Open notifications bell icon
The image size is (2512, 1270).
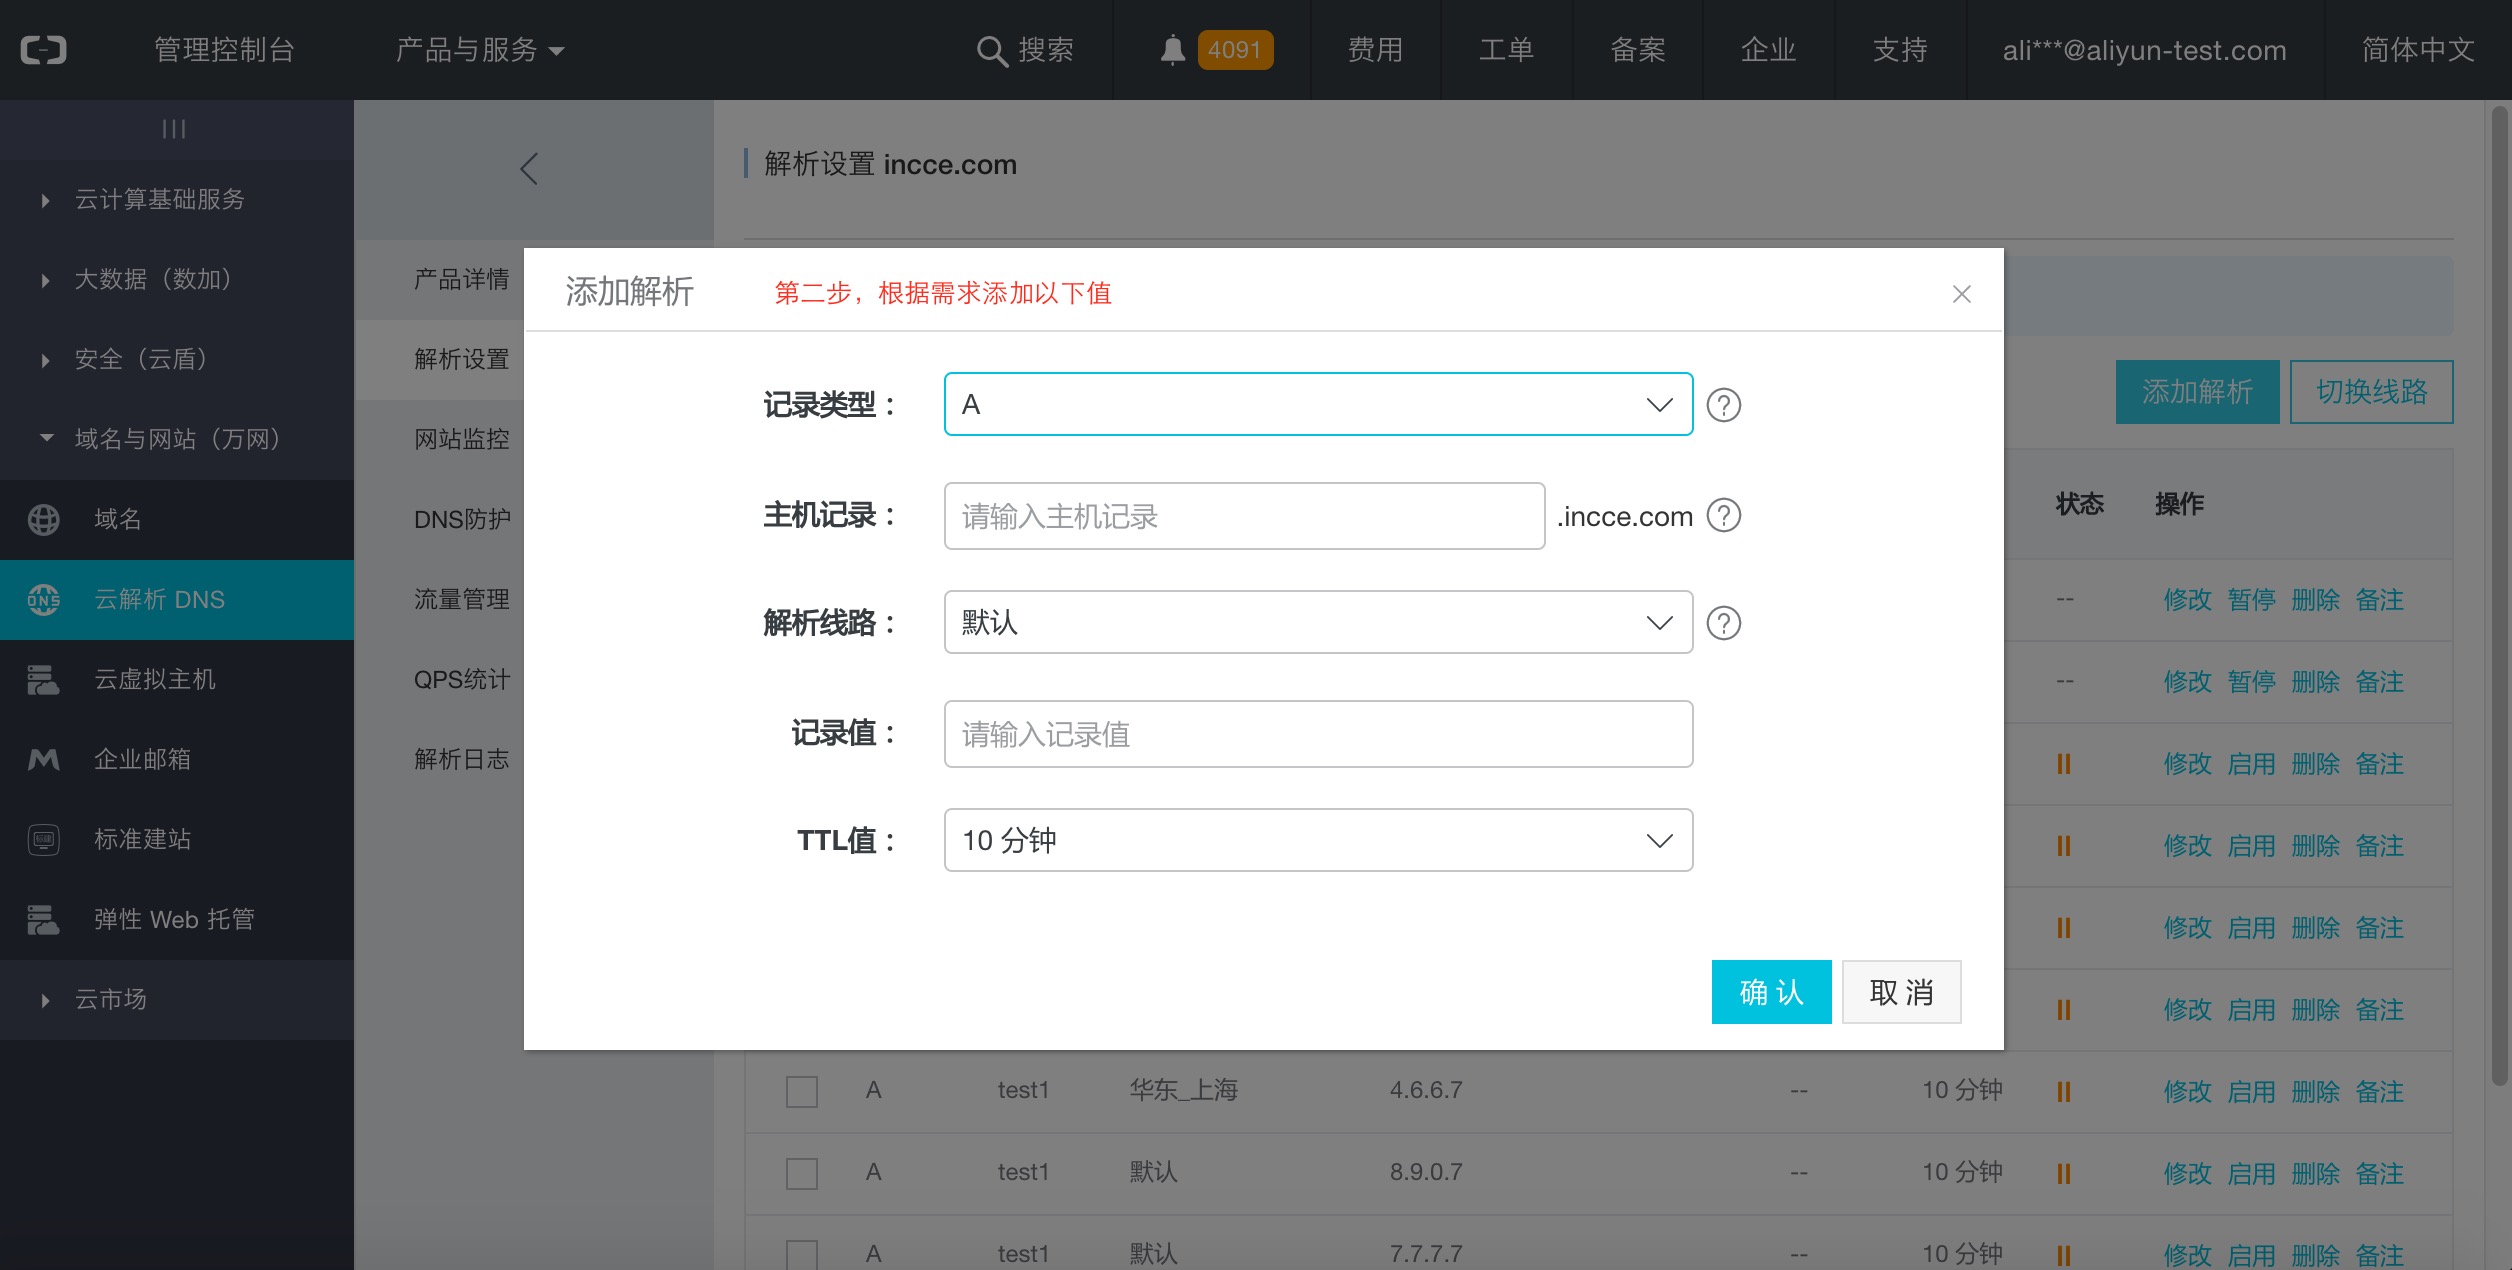[x=1172, y=50]
